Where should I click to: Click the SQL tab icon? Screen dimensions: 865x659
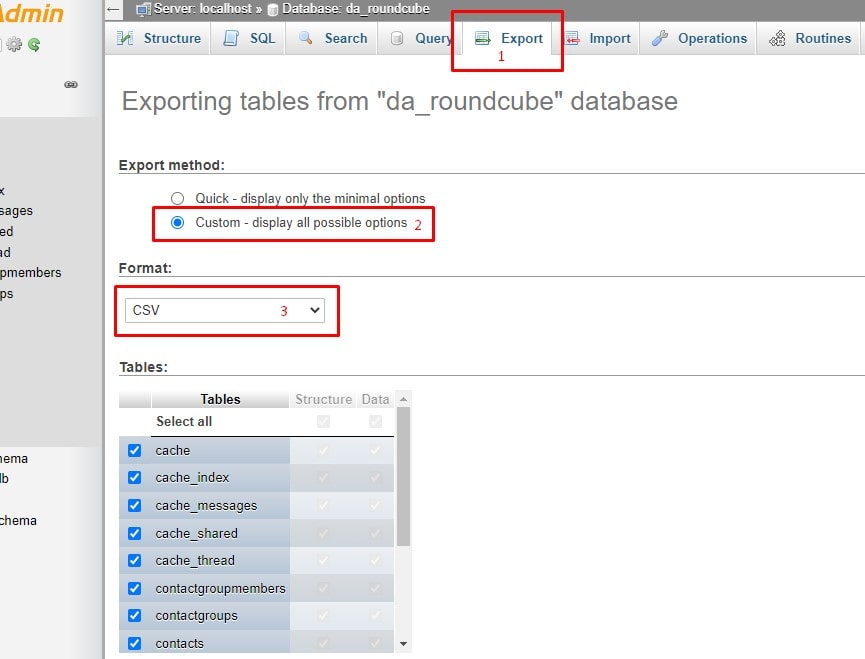point(231,39)
